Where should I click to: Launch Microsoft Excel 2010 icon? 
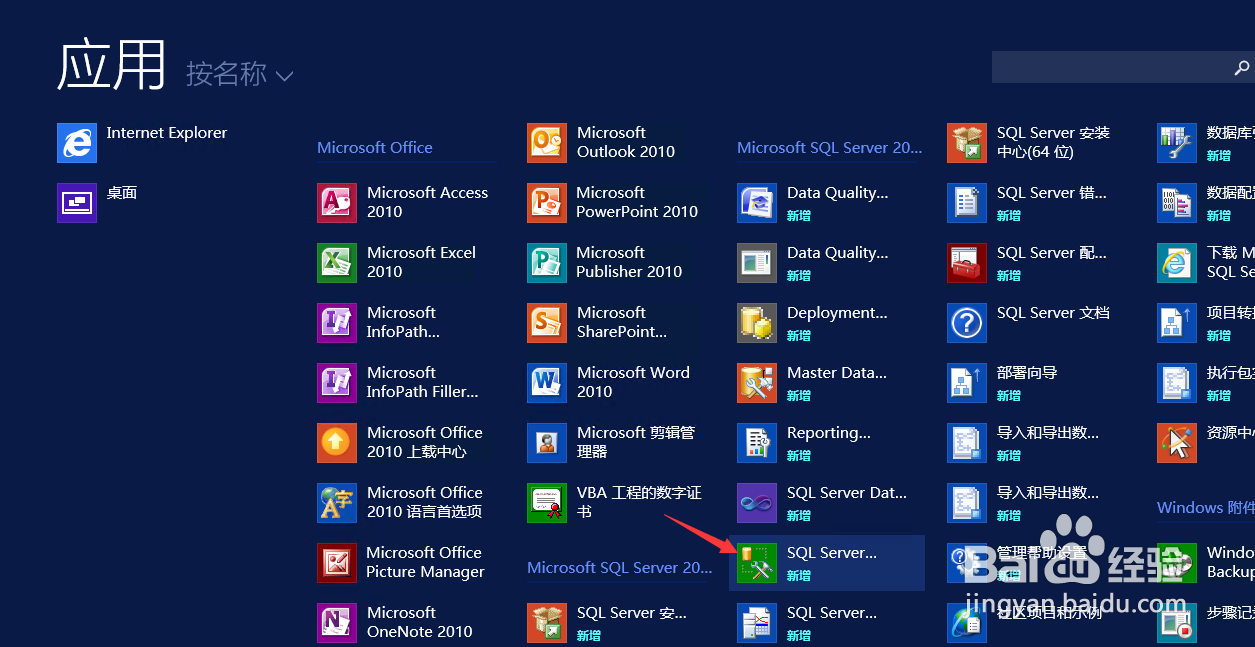coord(337,263)
